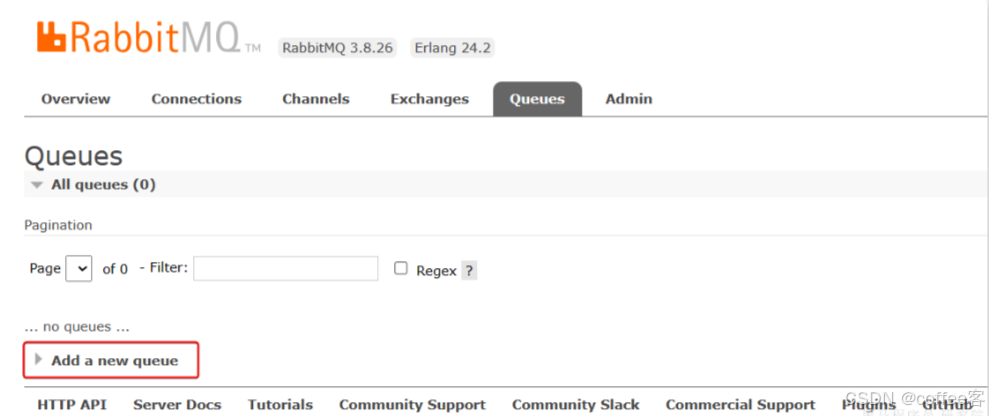Viewport: 989px width, 416px height.
Task: Click the Queues page heading
Action: pyautogui.click(x=73, y=156)
